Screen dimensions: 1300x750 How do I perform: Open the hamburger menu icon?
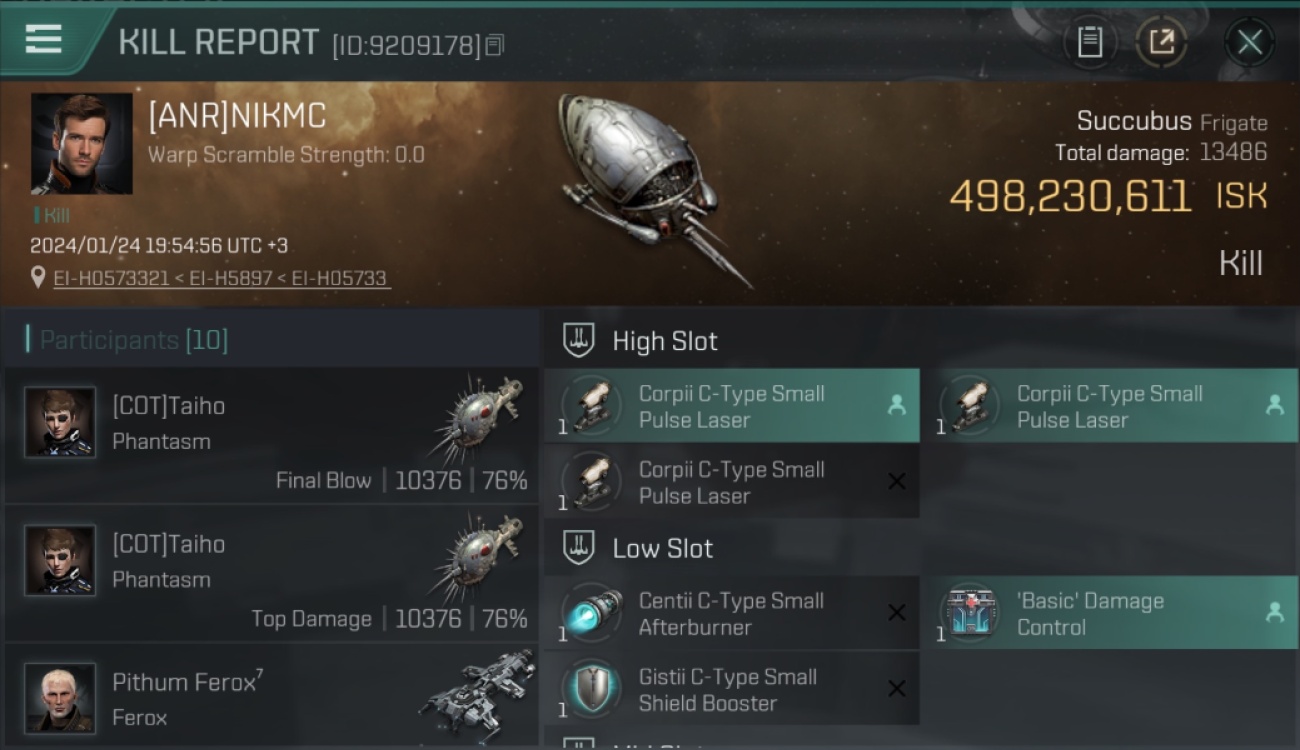point(43,41)
